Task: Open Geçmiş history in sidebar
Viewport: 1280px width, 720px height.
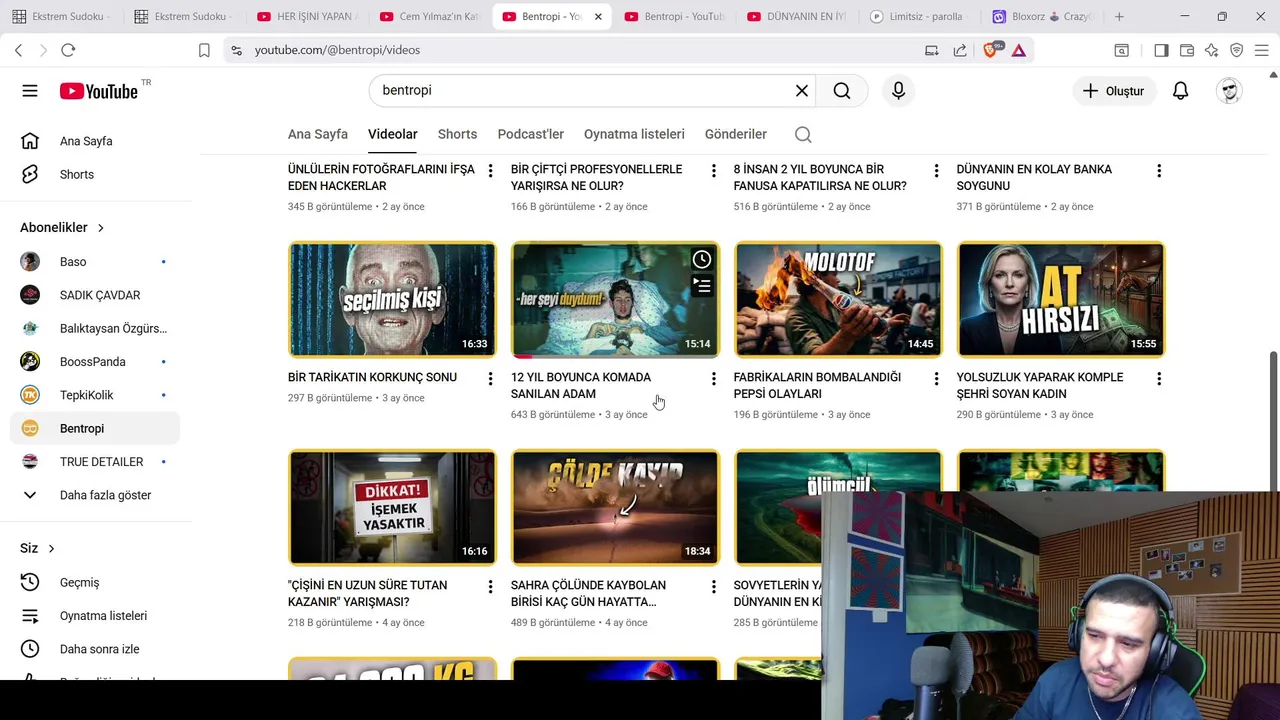Action: pos(95,582)
